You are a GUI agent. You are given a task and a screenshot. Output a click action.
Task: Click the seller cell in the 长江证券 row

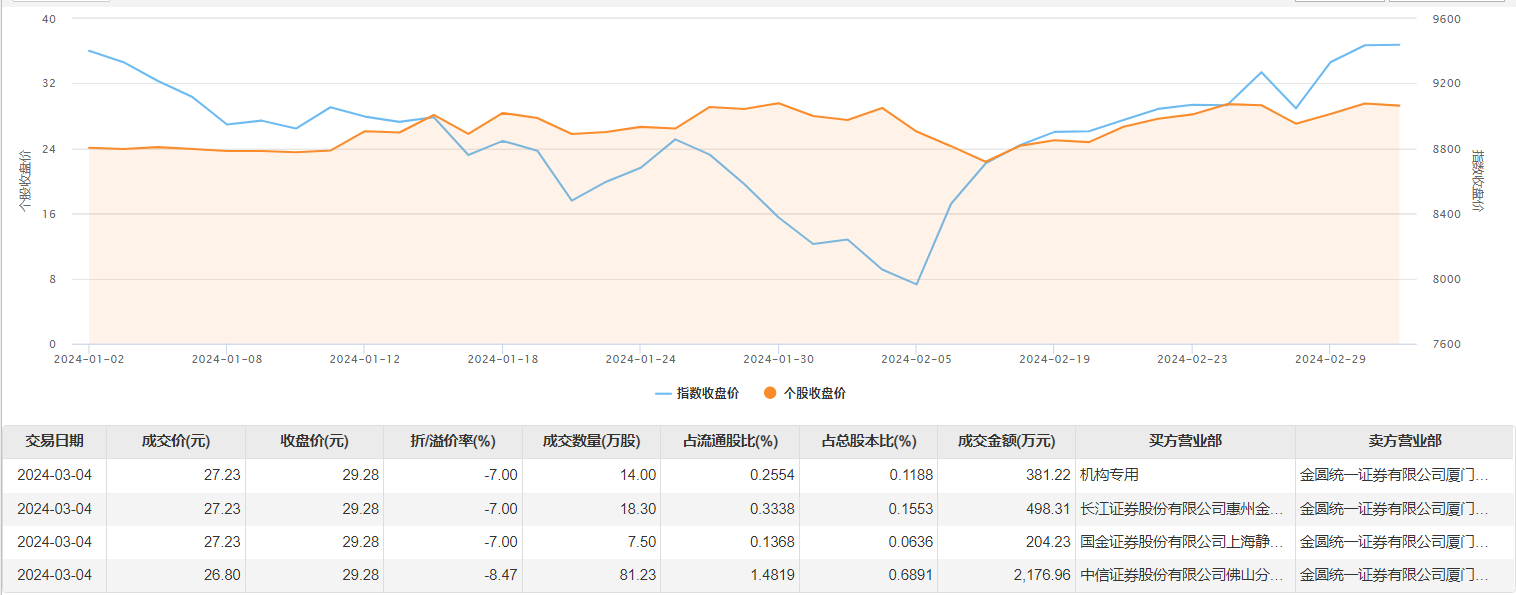tap(1404, 509)
